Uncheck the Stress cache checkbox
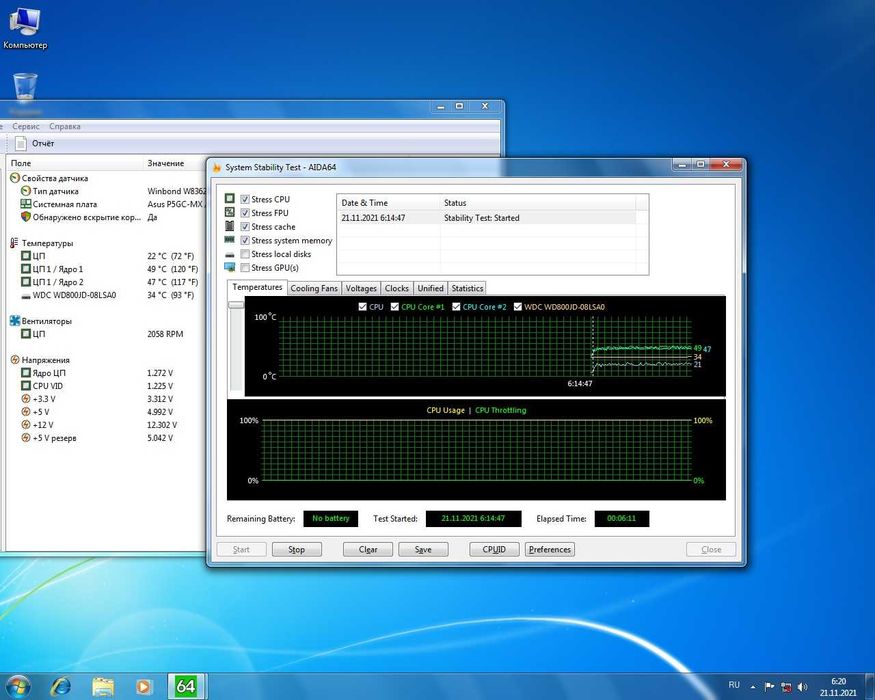875x700 pixels. click(x=244, y=227)
